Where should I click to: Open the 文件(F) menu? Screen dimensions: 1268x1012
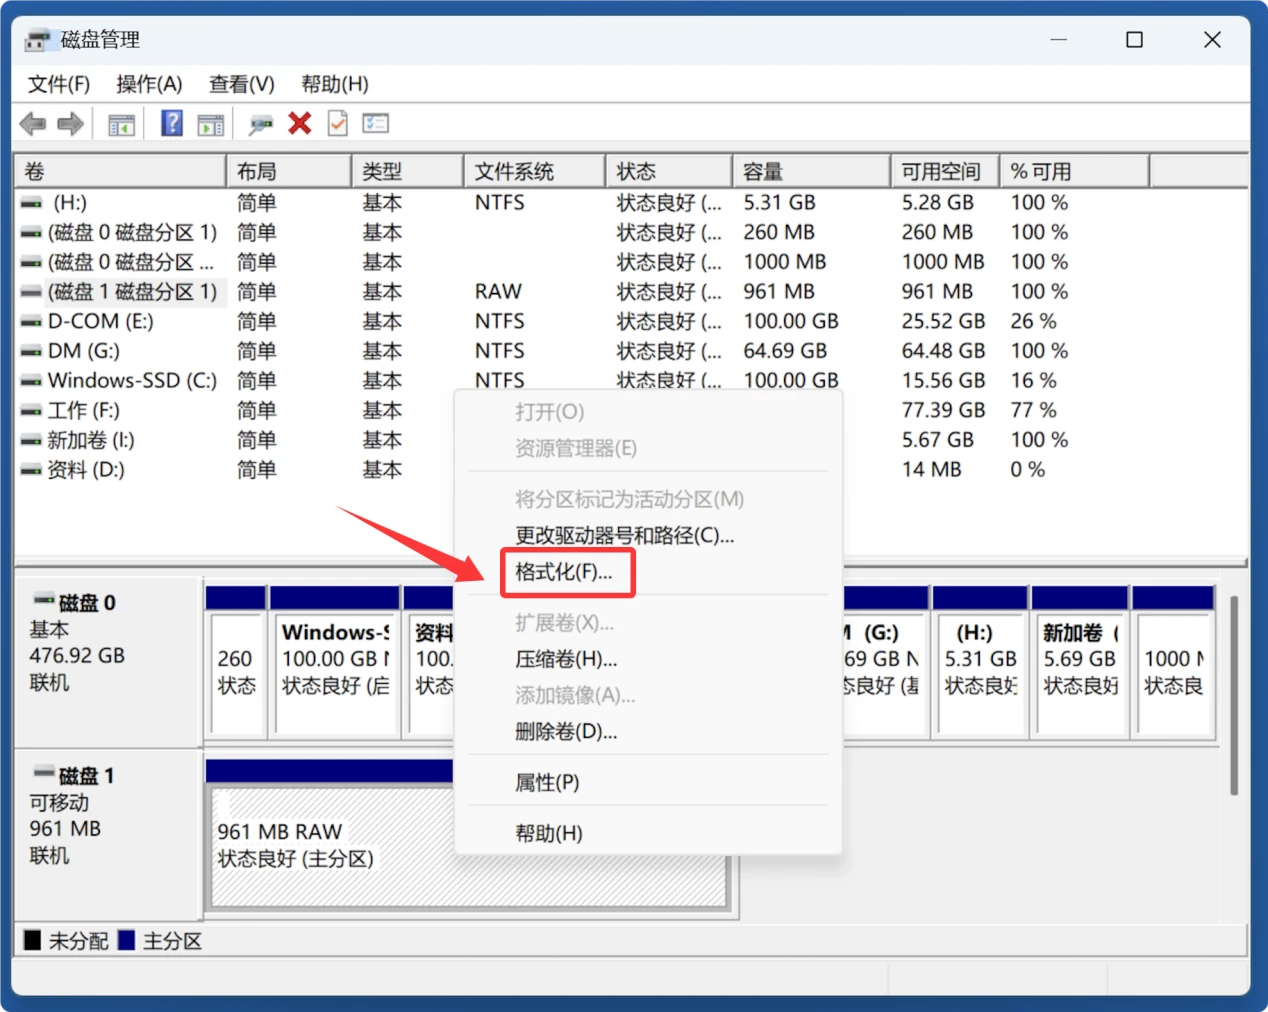pos(59,84)
